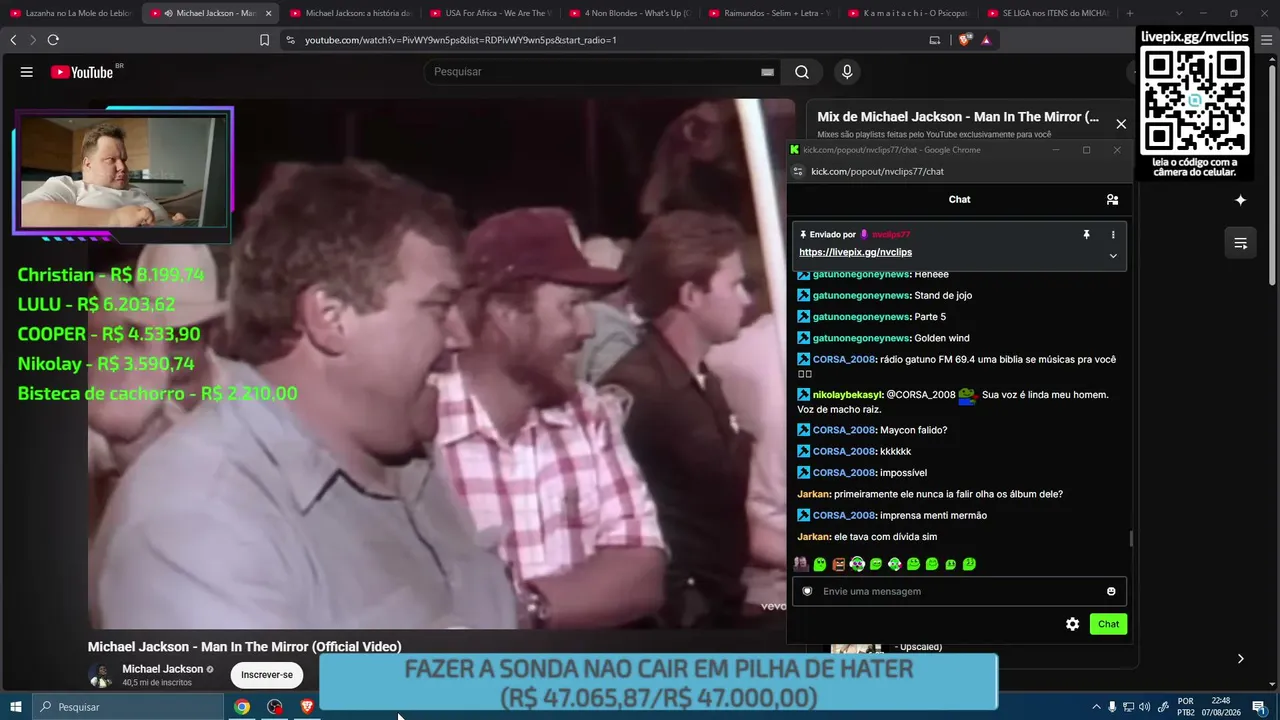
Task: Focus the Windows taskbar Pesquisar search box
Action: point(128,707)
